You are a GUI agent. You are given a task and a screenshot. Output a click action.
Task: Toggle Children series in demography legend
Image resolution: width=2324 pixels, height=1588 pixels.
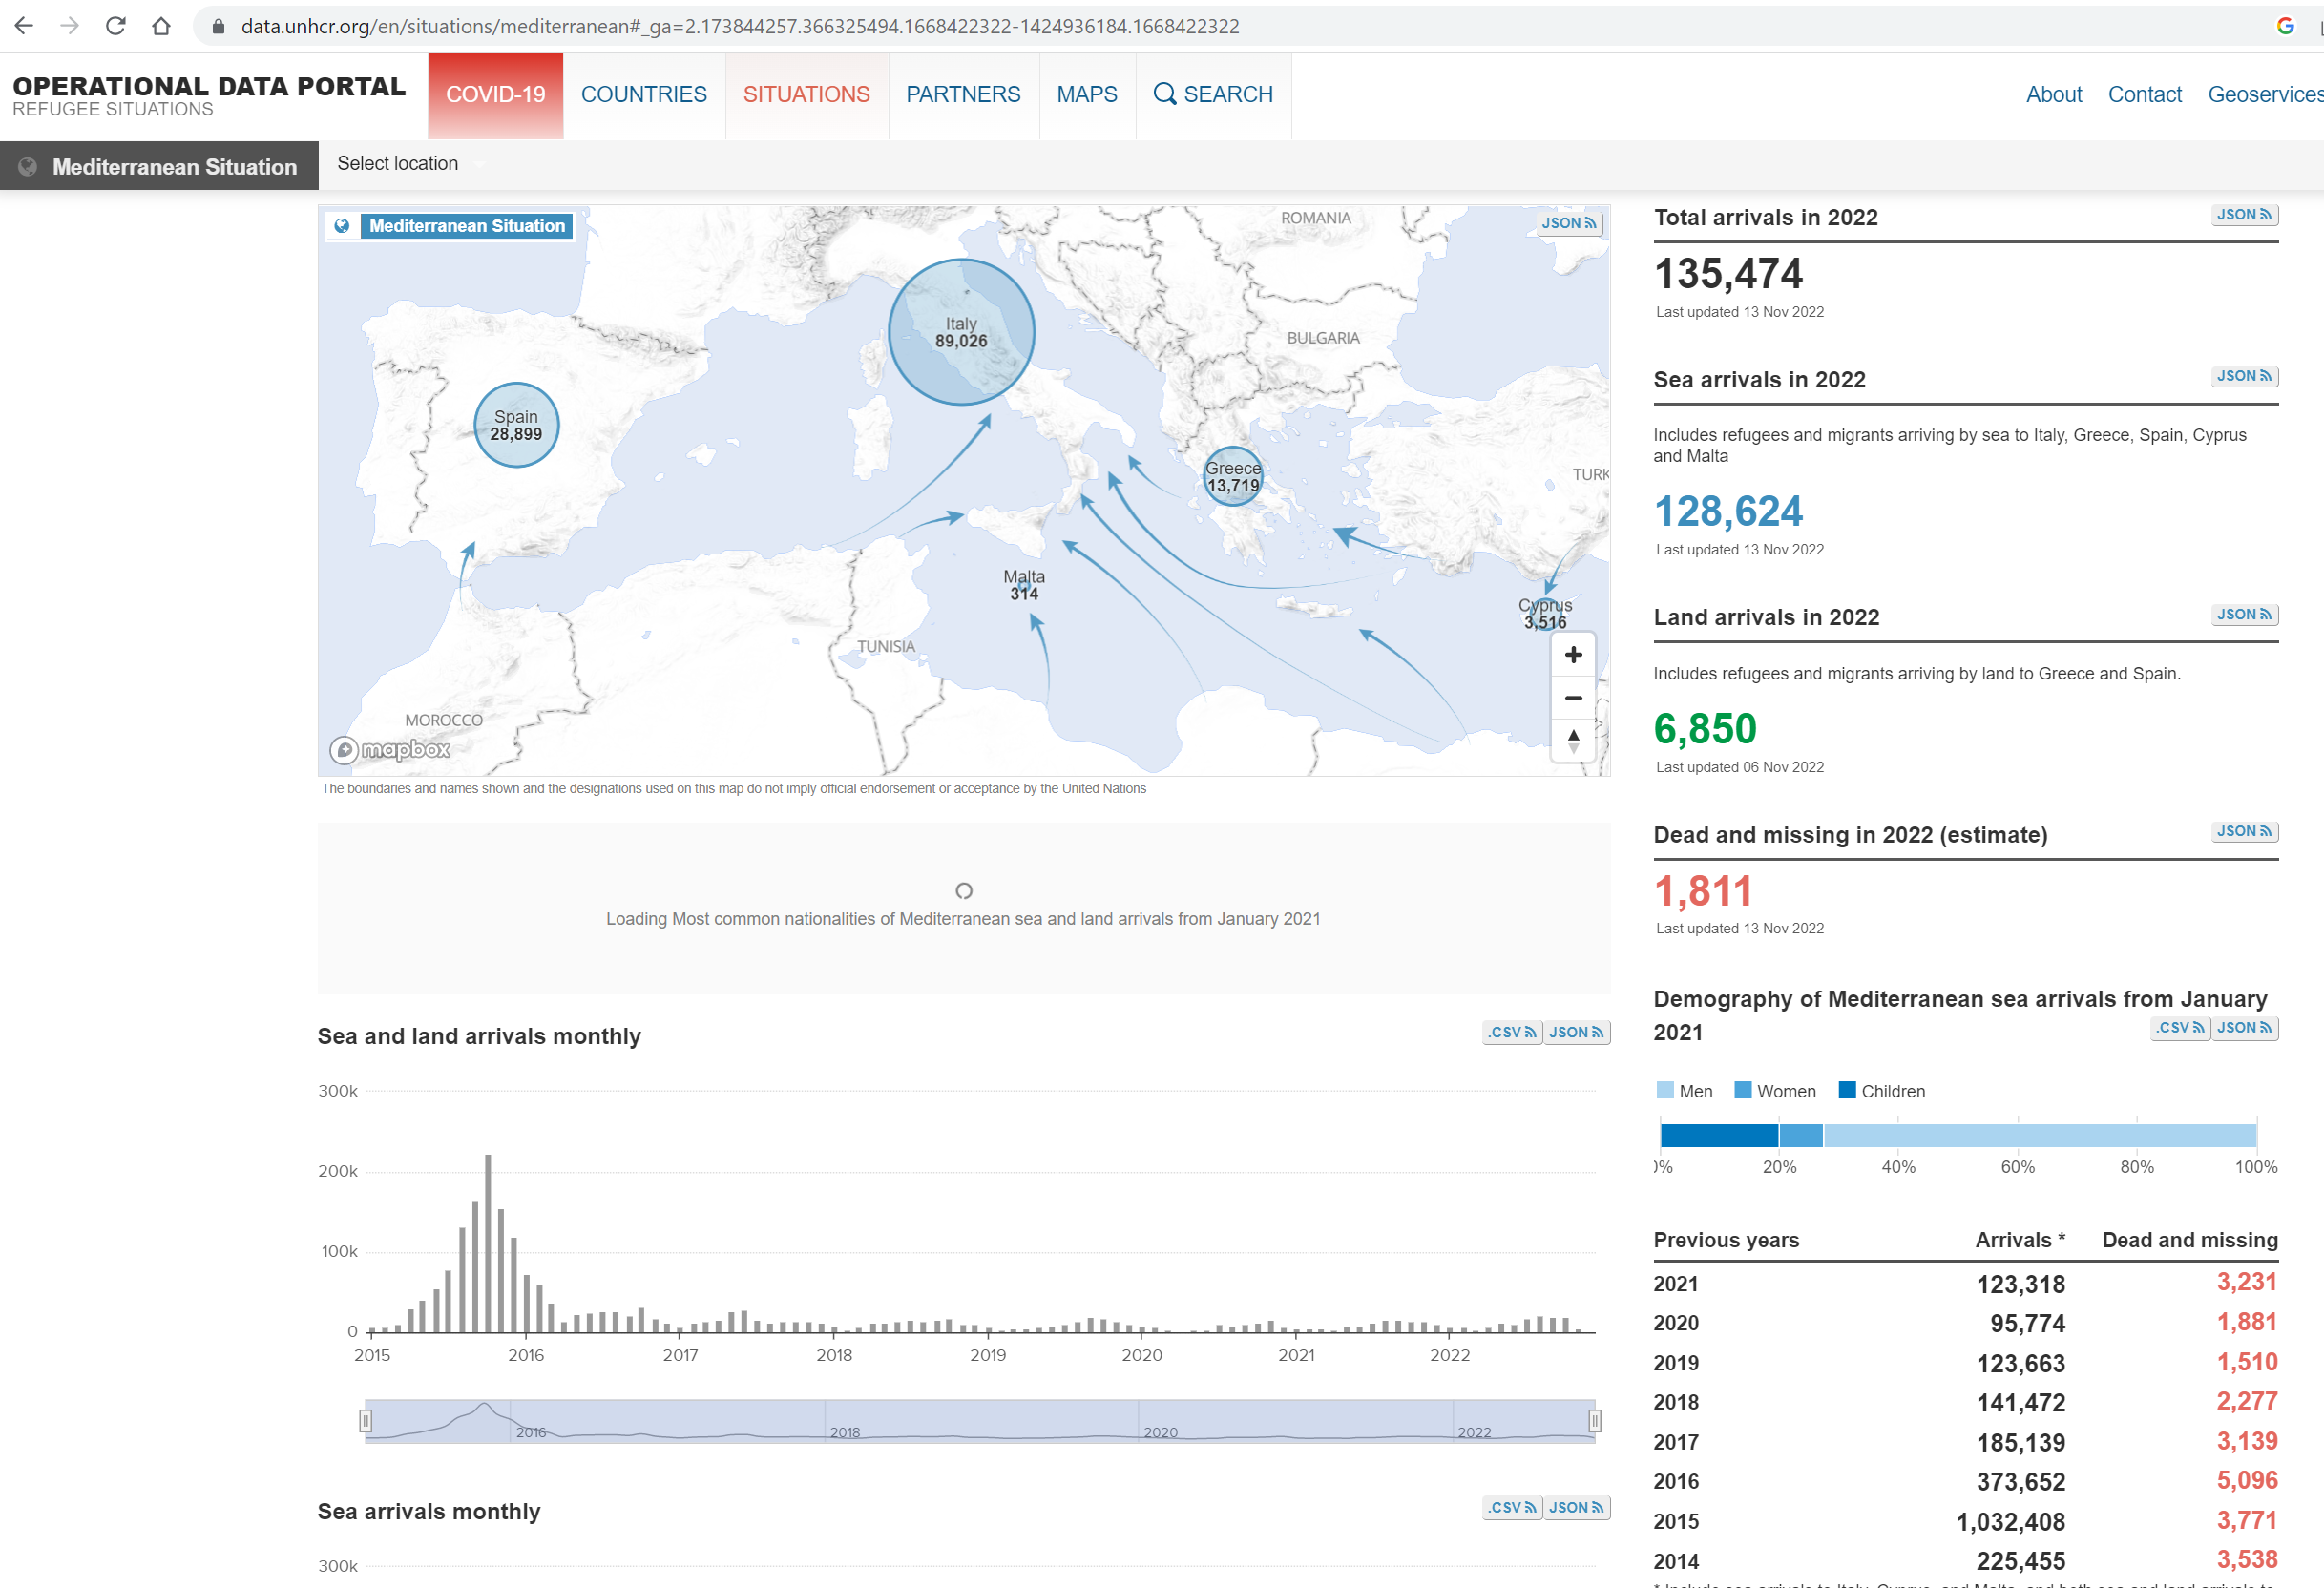pos(1882,1091)
